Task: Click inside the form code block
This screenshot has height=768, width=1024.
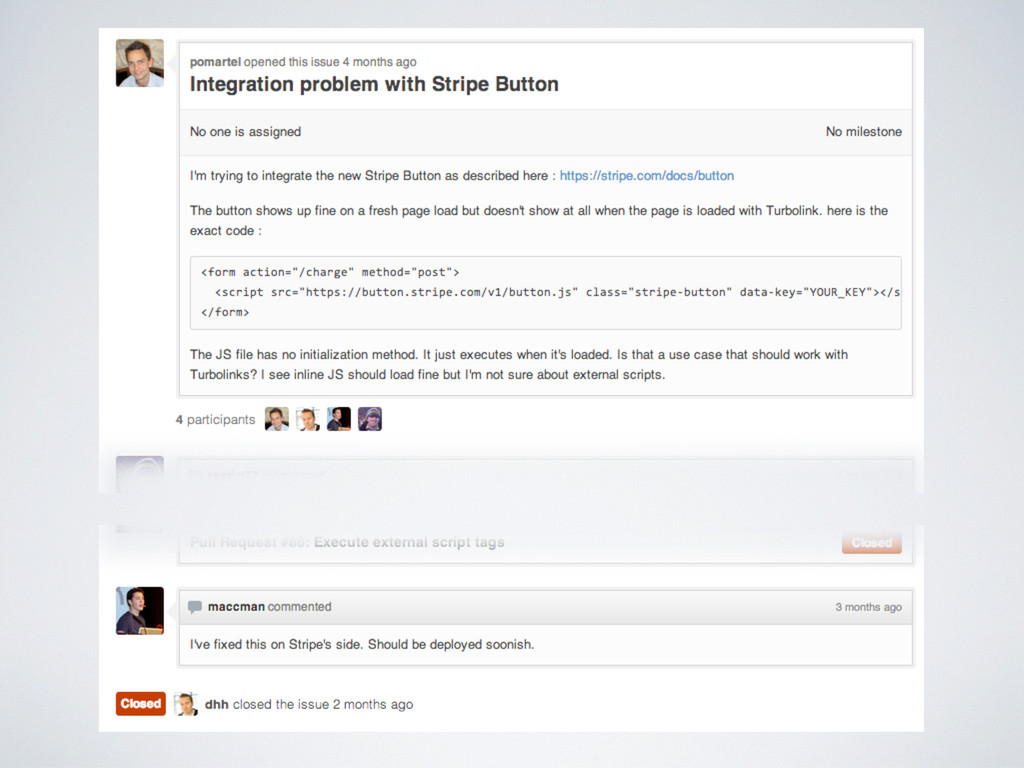Action: (x=546, y=293)
